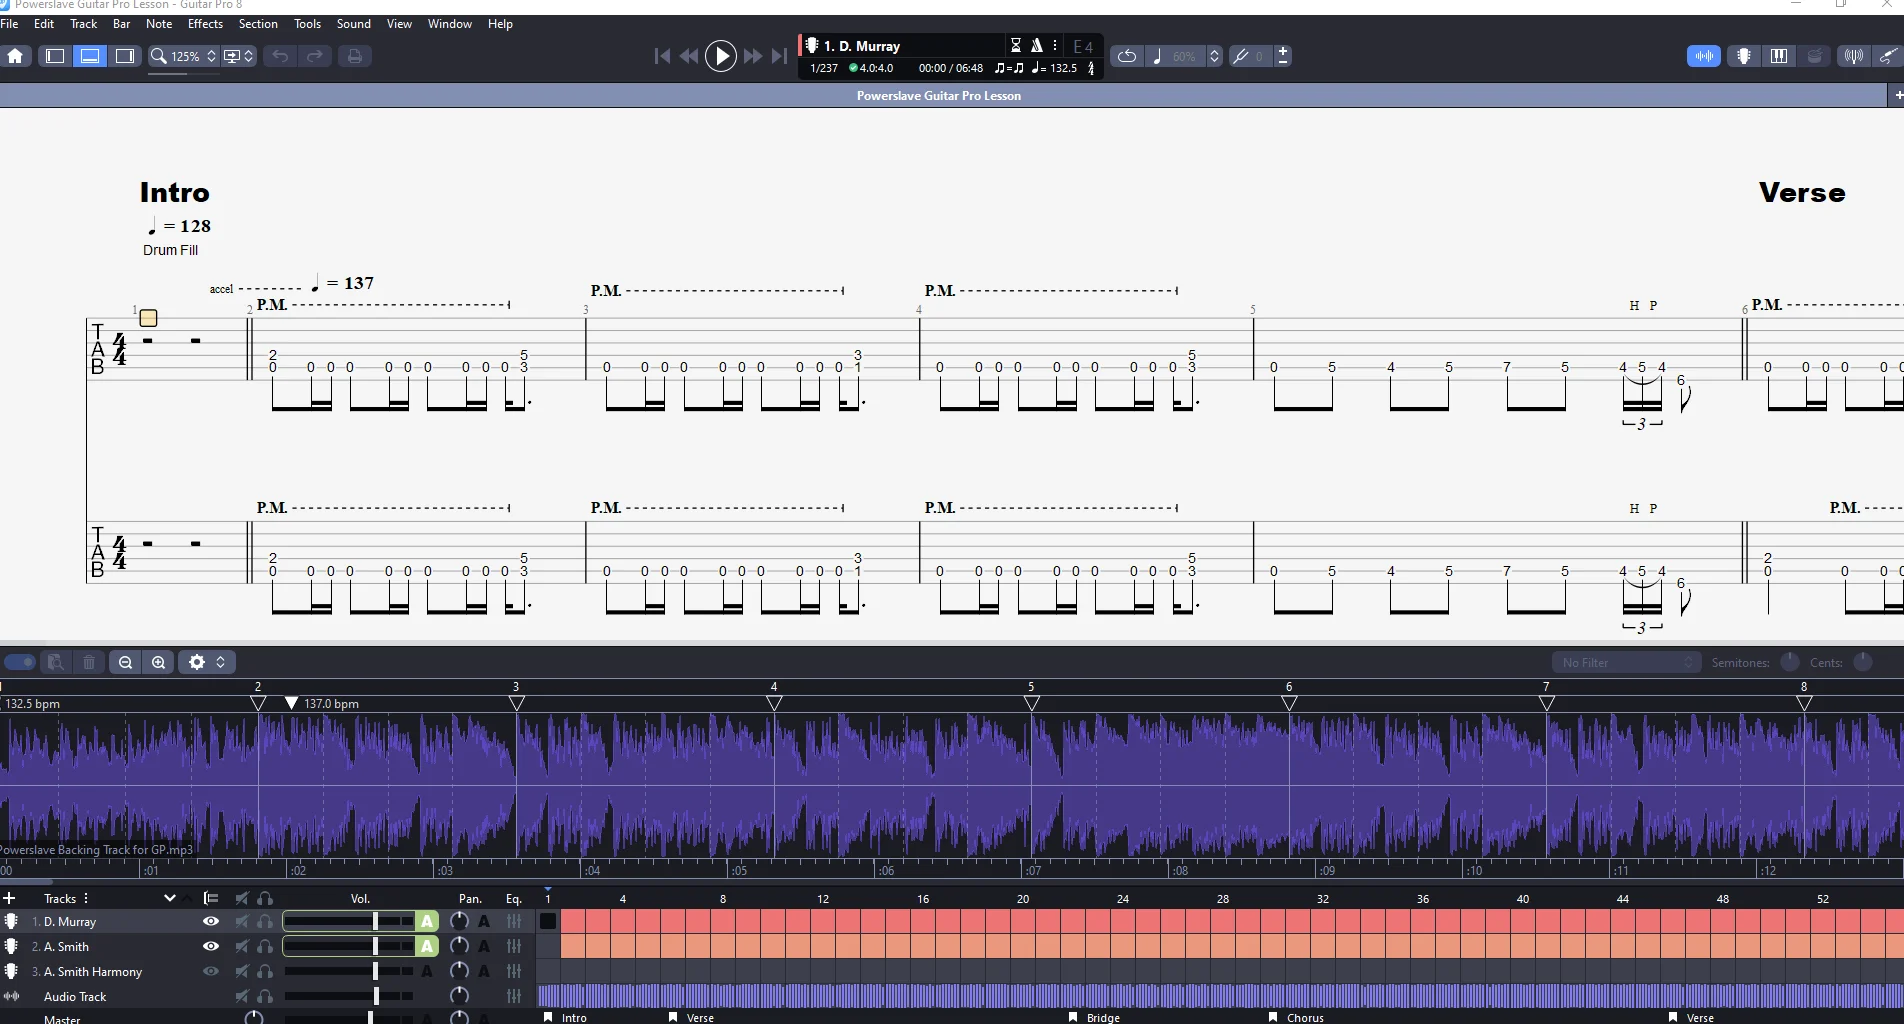
Task: Jump to last bar
Action: pyautogui.click(x=779, y=56)
